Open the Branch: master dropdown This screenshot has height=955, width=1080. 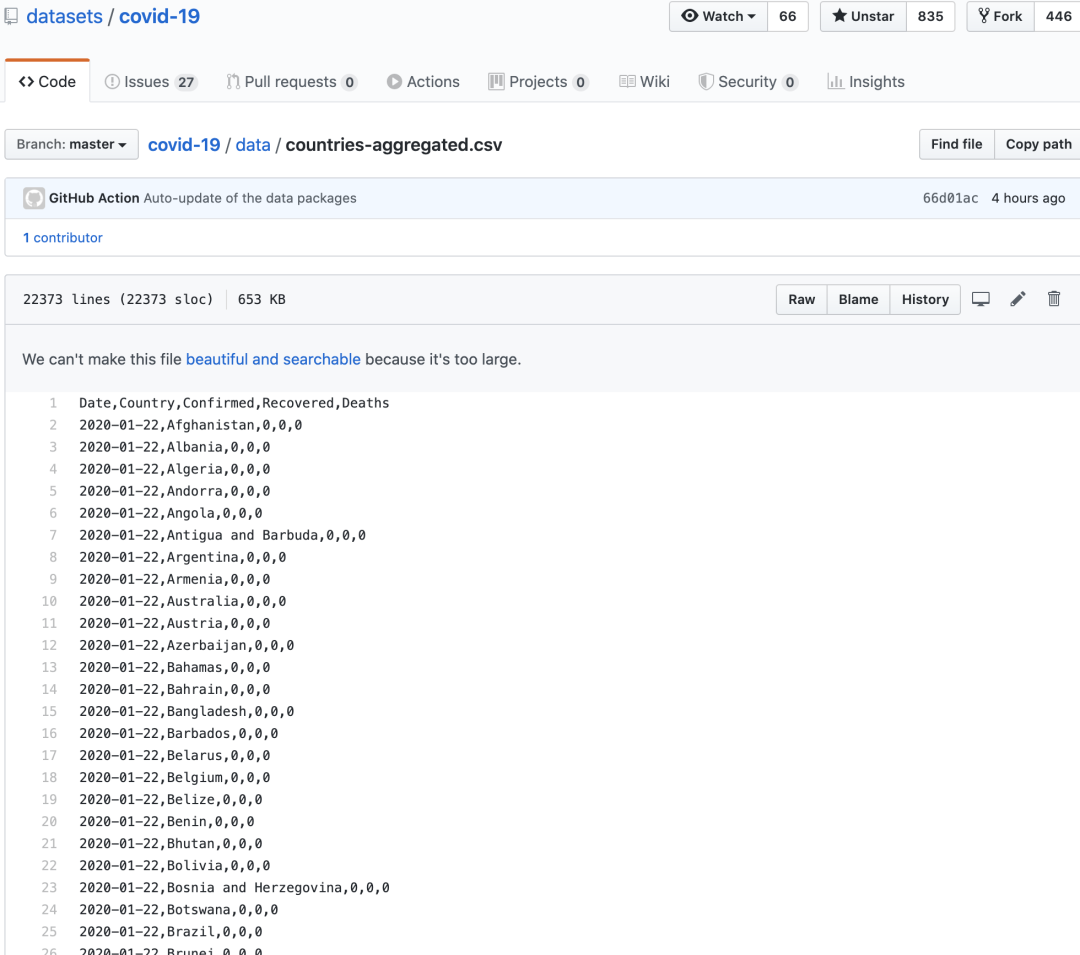click(72, 145)
